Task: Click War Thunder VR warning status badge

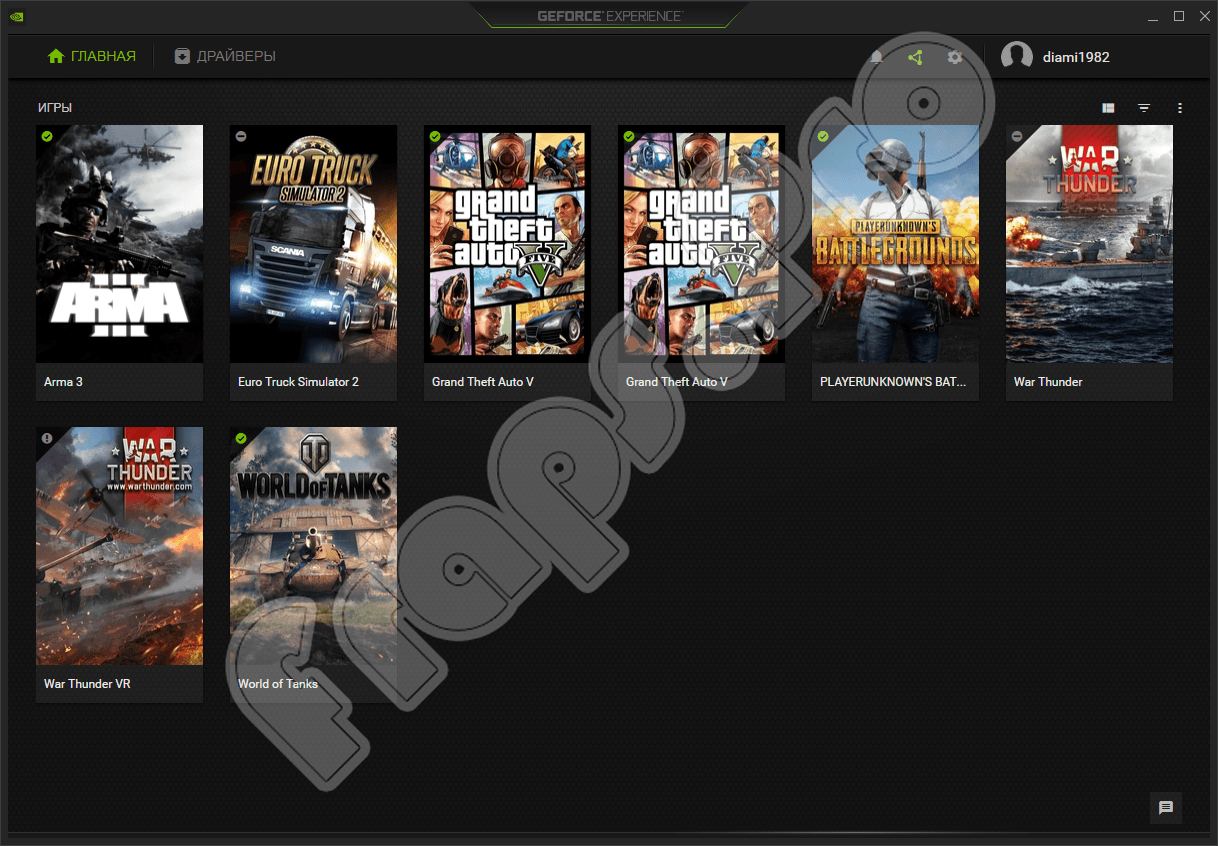Action: pos(47,438)
